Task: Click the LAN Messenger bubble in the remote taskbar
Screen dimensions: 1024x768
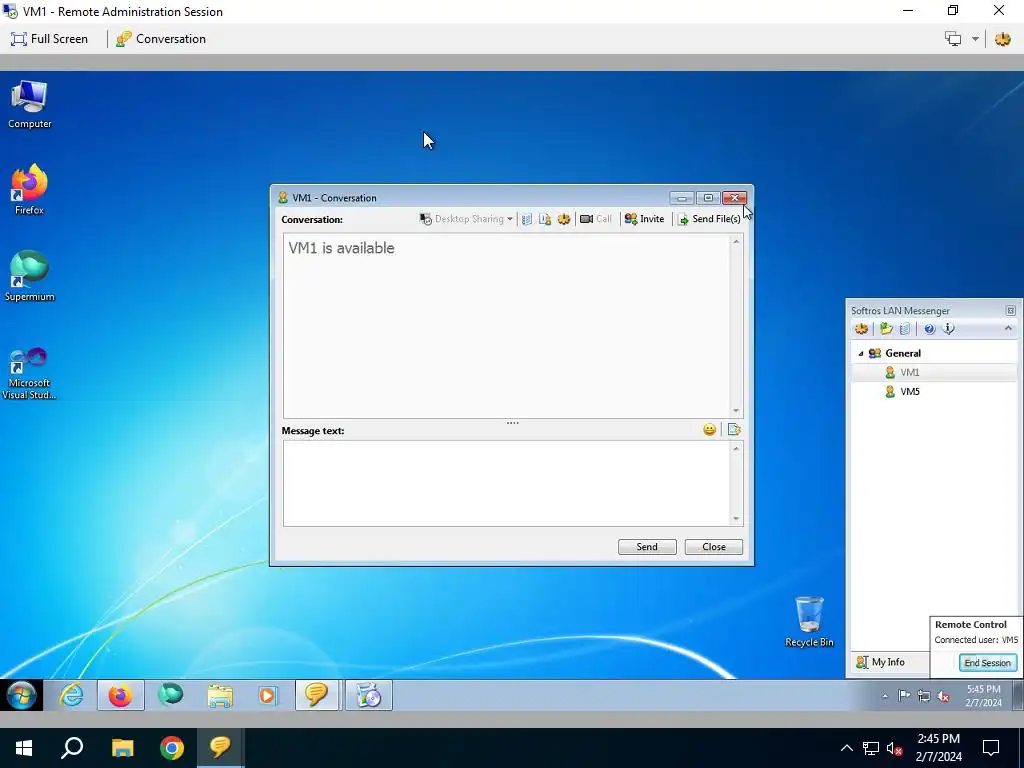Action: 317,695
